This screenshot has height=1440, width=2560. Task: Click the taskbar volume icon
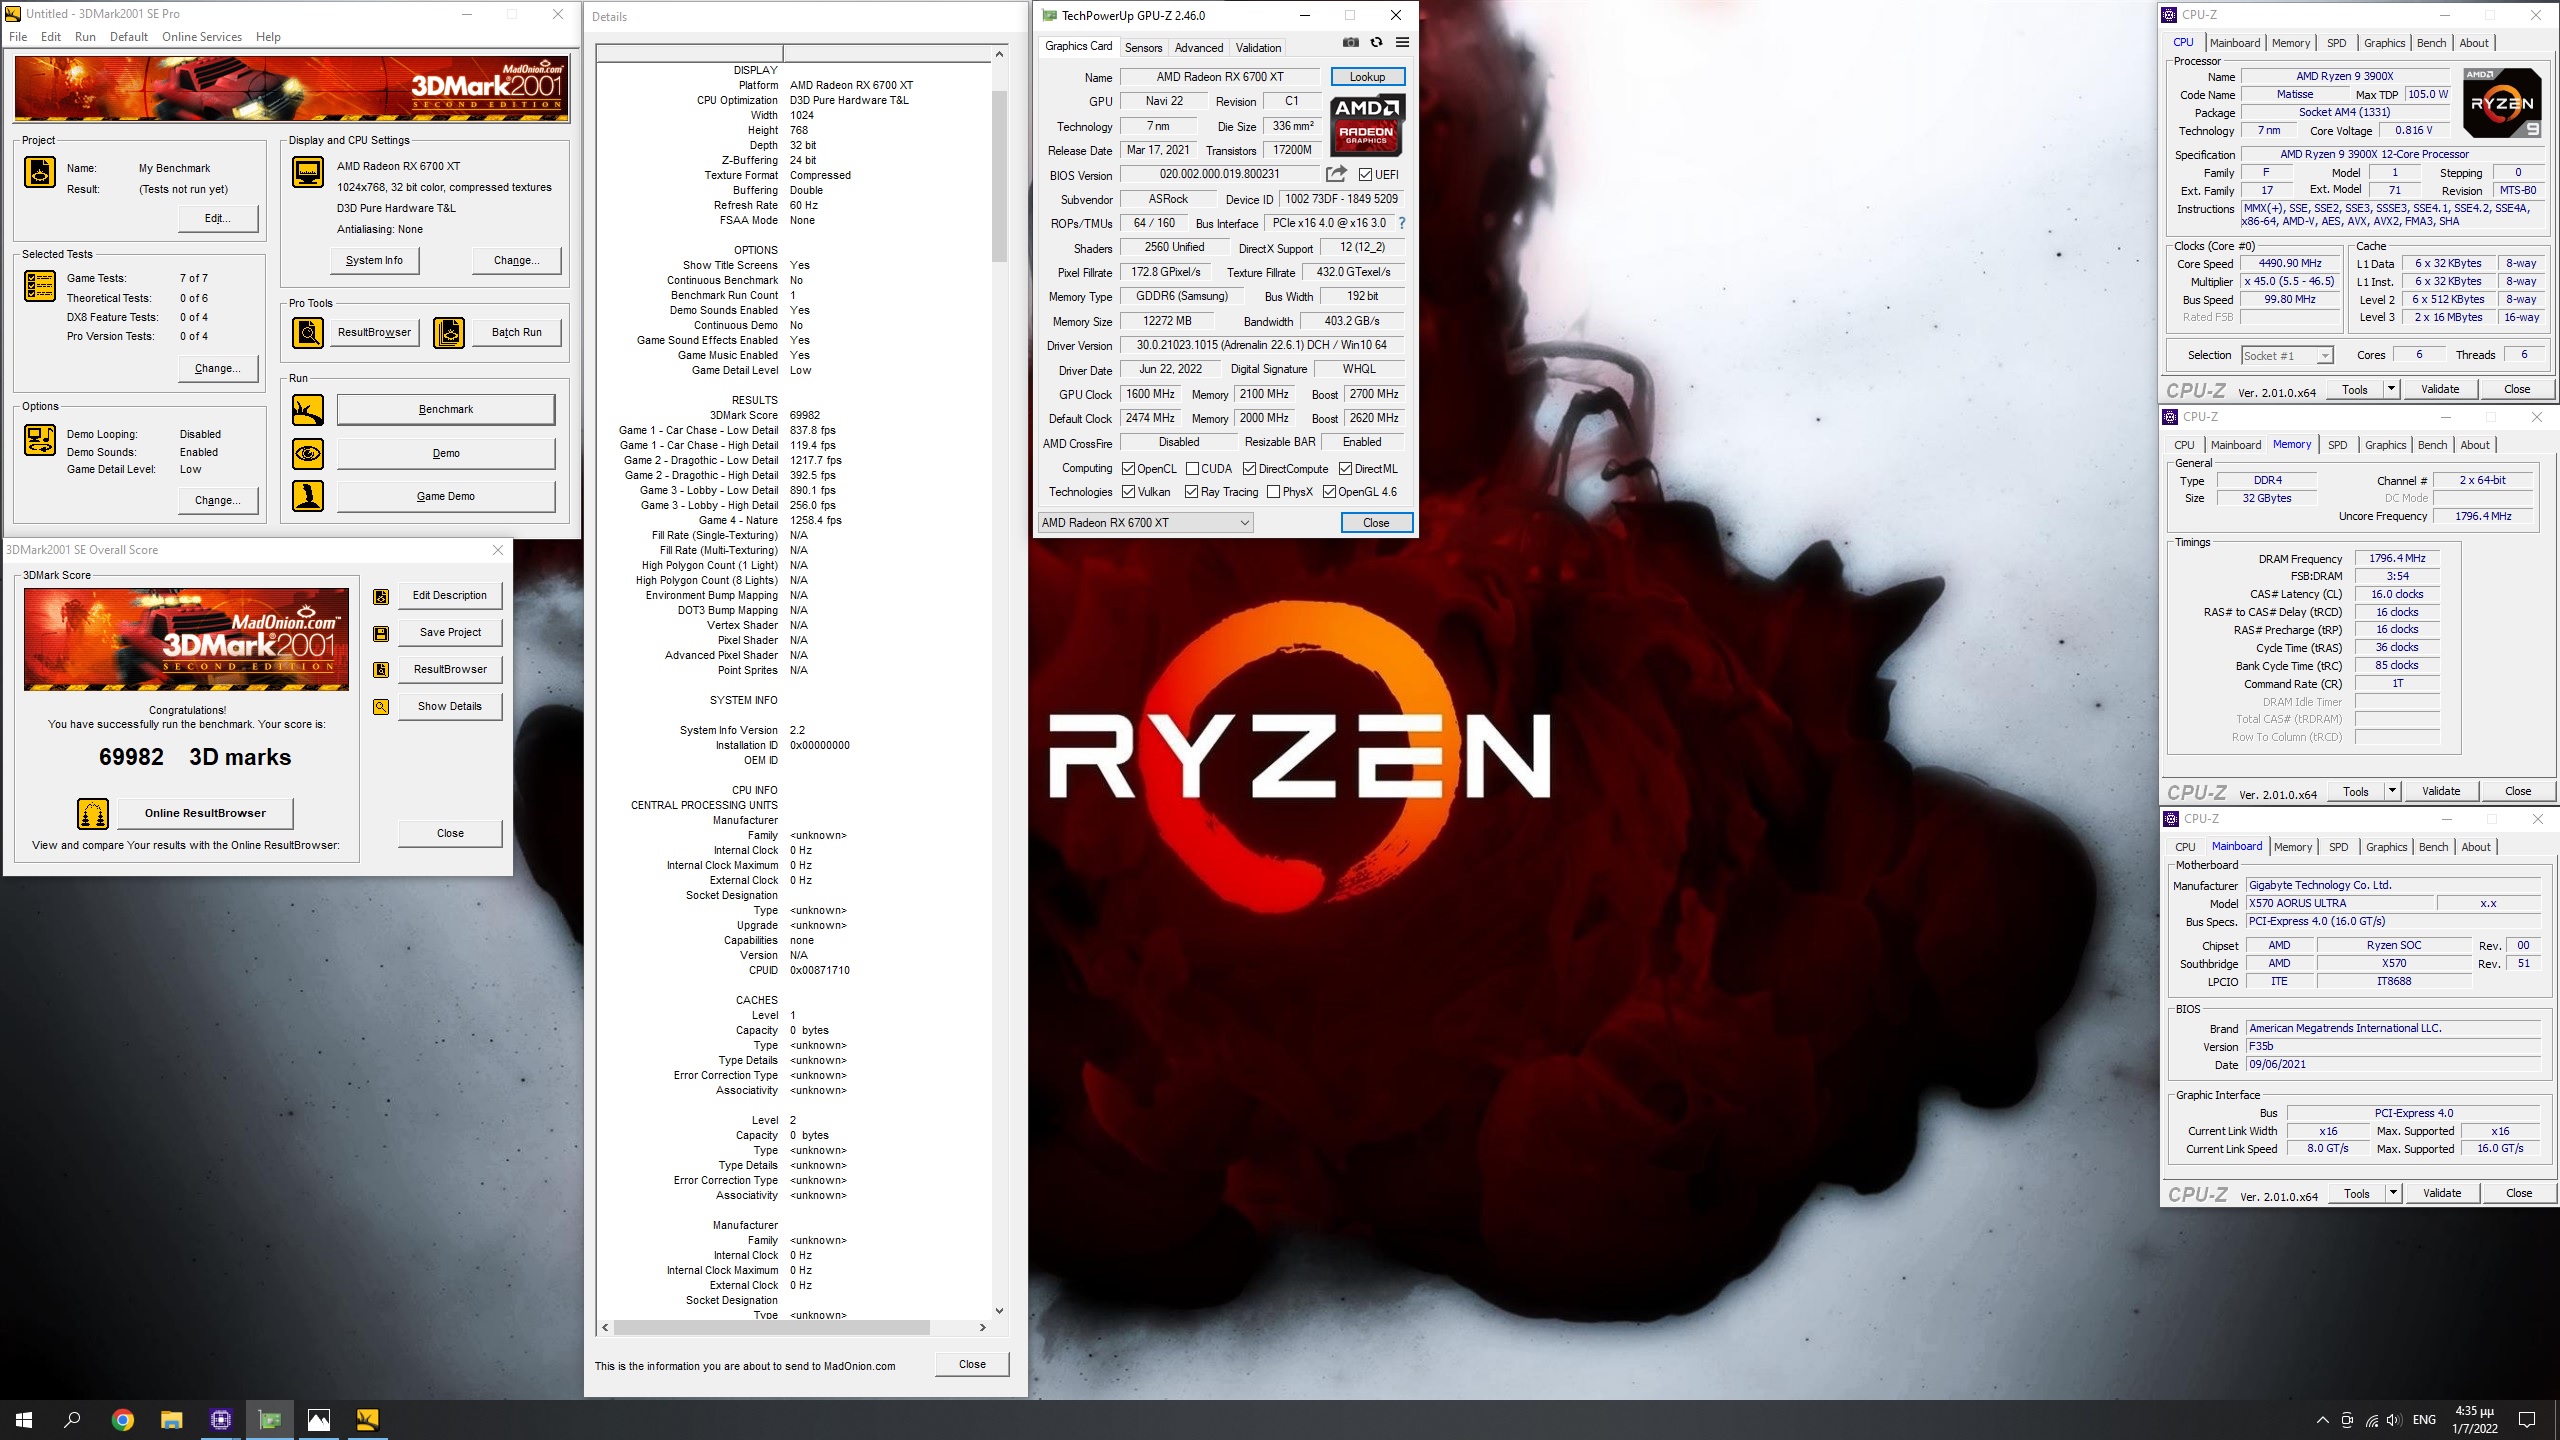(2394, 1420)
